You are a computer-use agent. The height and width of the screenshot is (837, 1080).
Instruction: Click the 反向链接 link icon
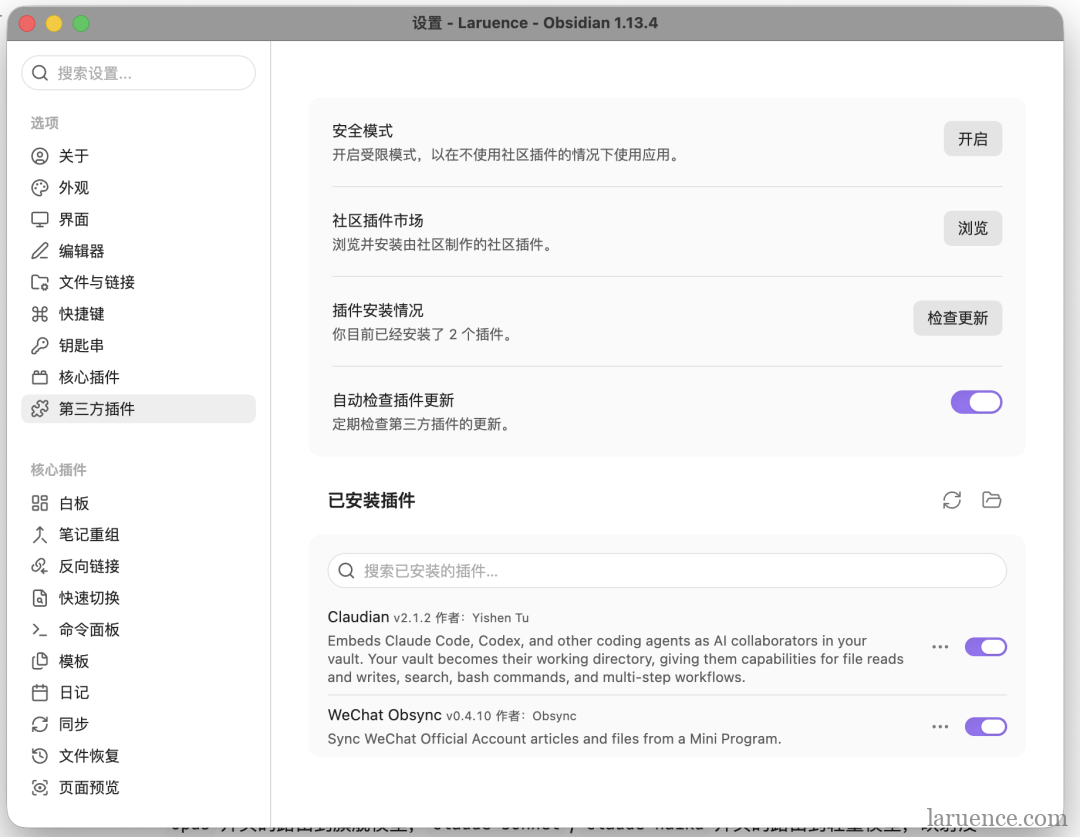pos(40,567)
